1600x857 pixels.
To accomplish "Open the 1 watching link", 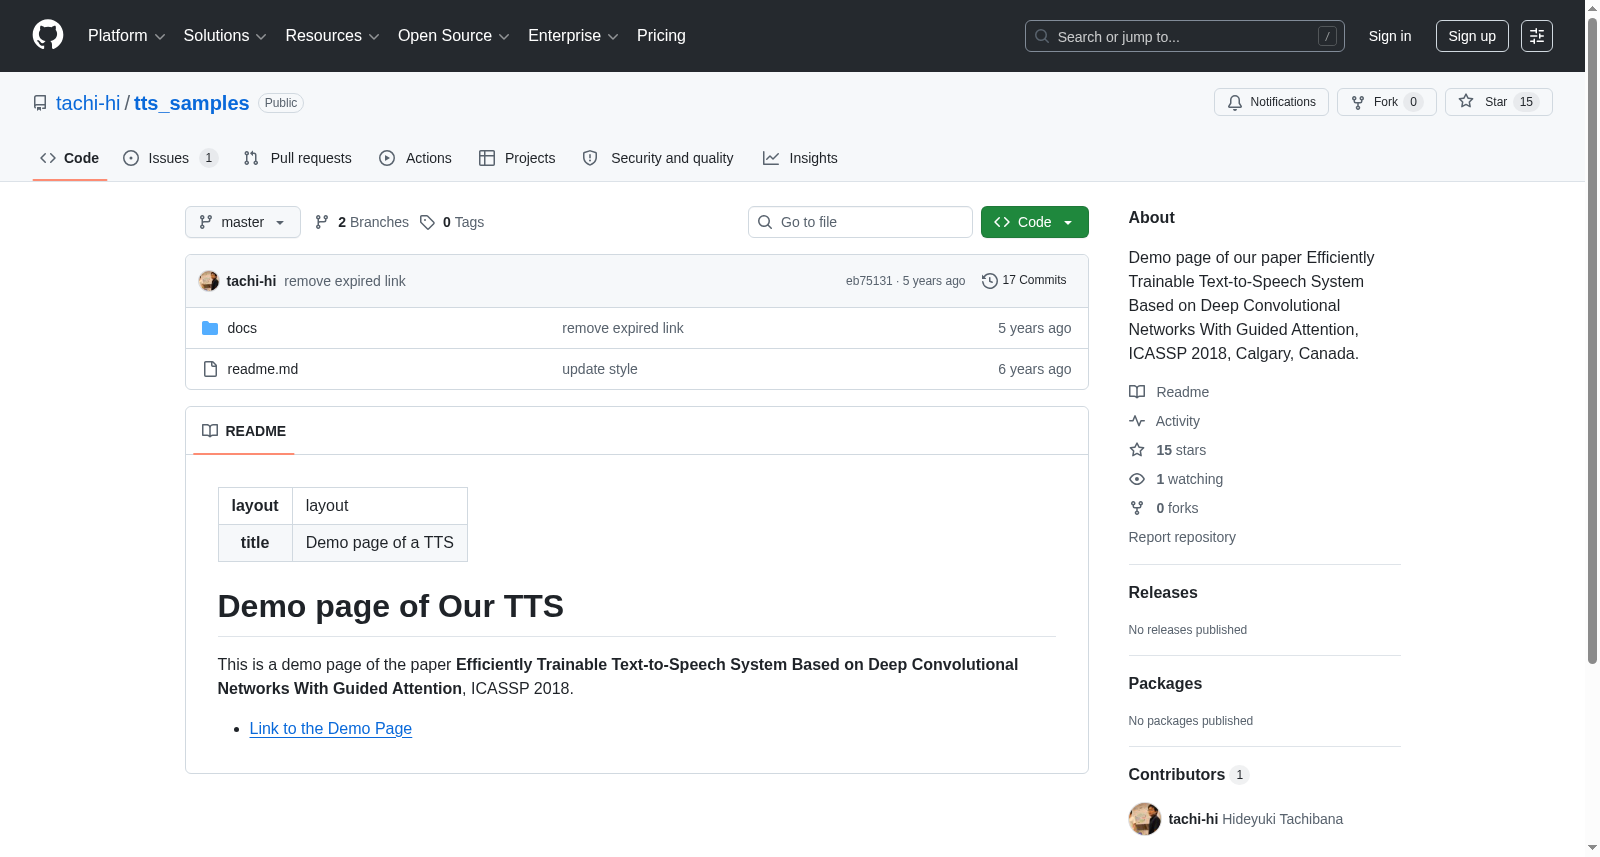I will tap(1176, 479).
